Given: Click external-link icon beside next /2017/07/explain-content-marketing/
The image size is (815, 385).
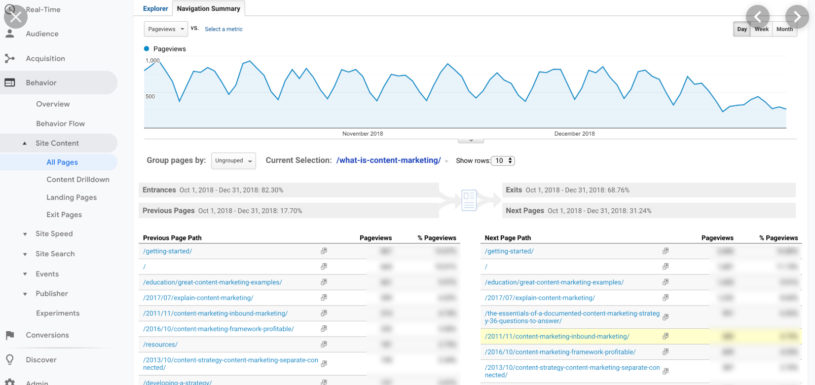Looking at the screenshot, I should [665, 298].
